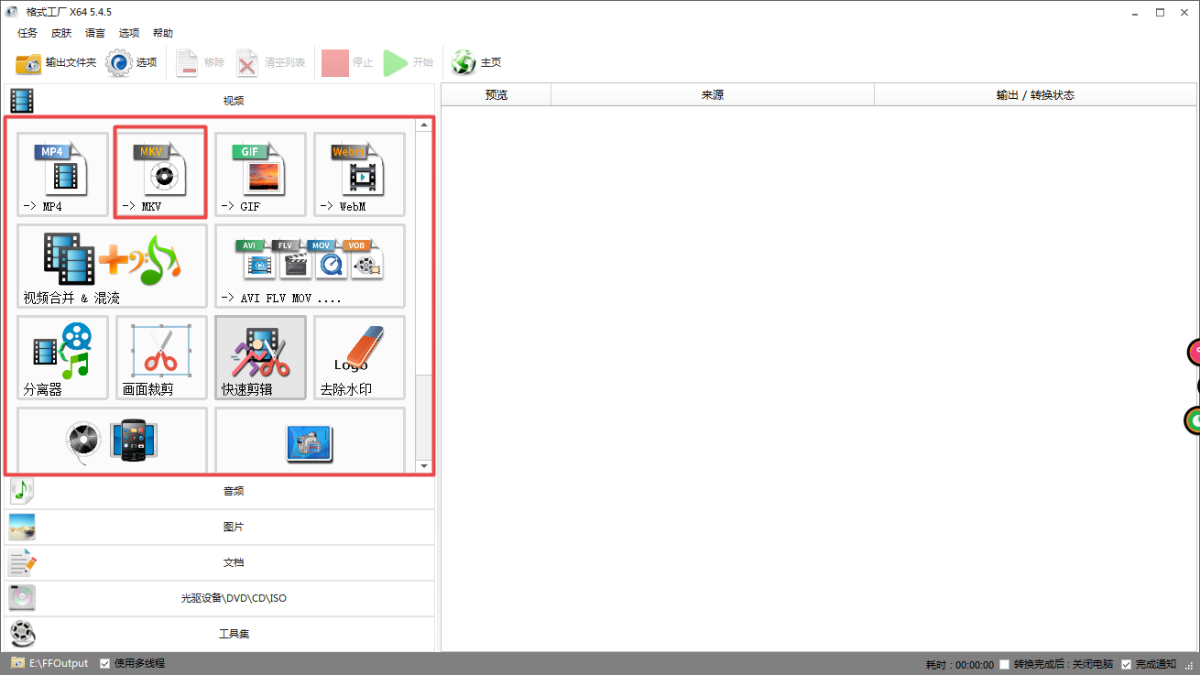The width and height of the screenshot is (1200, 675).
Task: Click the 清空列表 clear list button
Action: [271, 63]
